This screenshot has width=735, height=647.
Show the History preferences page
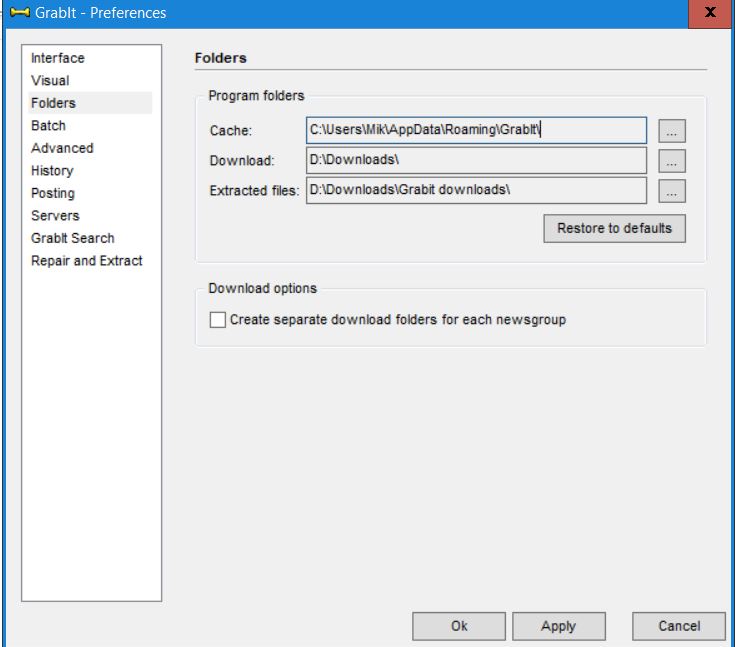pyautogui.click(x=52, y=170)
